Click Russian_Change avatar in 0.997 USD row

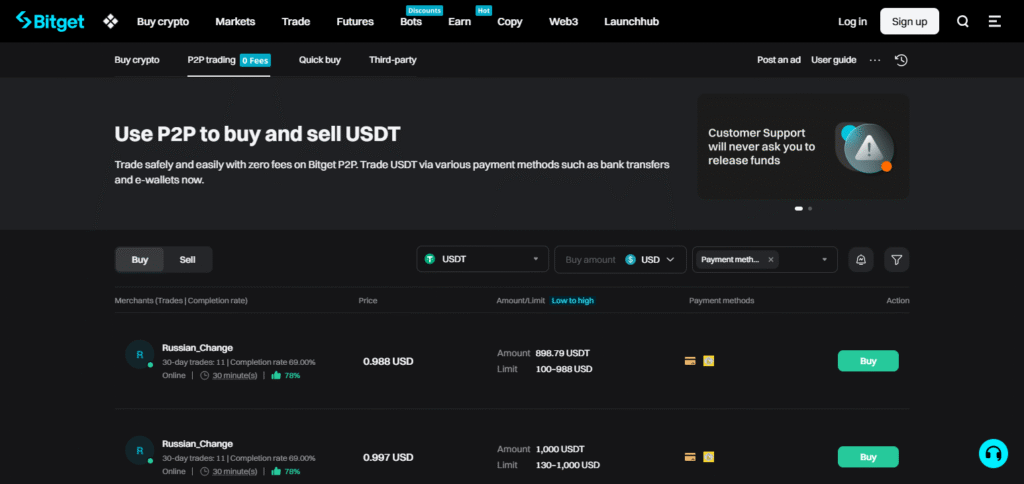(139, 451)
